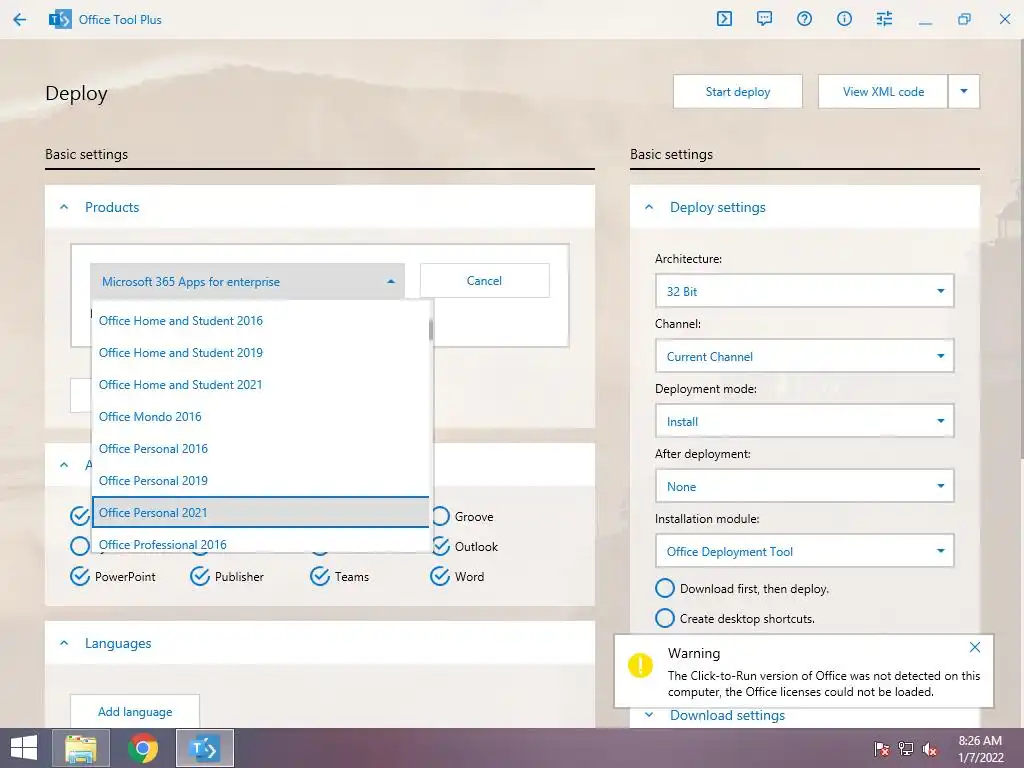Open the Installation module dropdown
This screenshot has width=1024, height=768.
pyautogui.click(x=805, y=551)
